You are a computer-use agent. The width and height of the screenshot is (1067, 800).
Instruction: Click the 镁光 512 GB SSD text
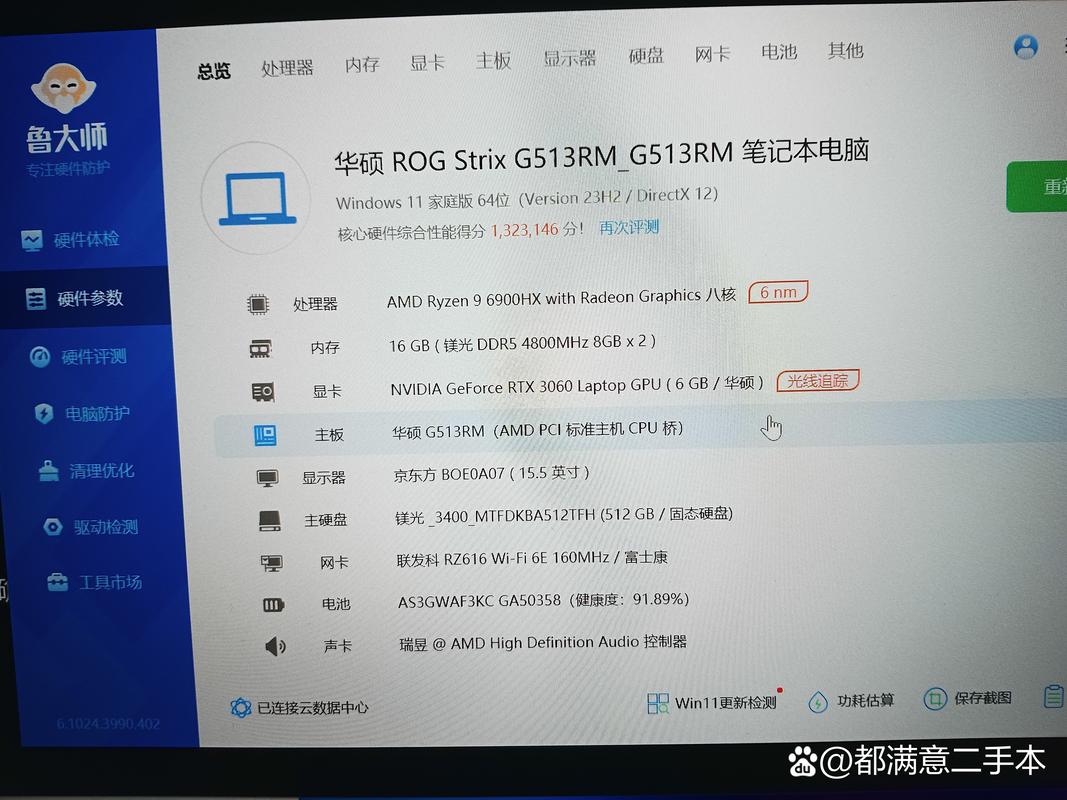563,516
